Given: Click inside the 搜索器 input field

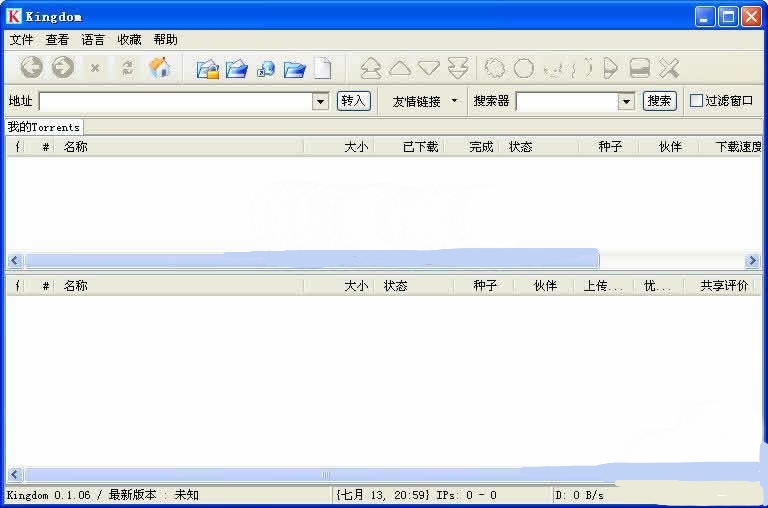Looking at the screenshot, I should 567,101.
